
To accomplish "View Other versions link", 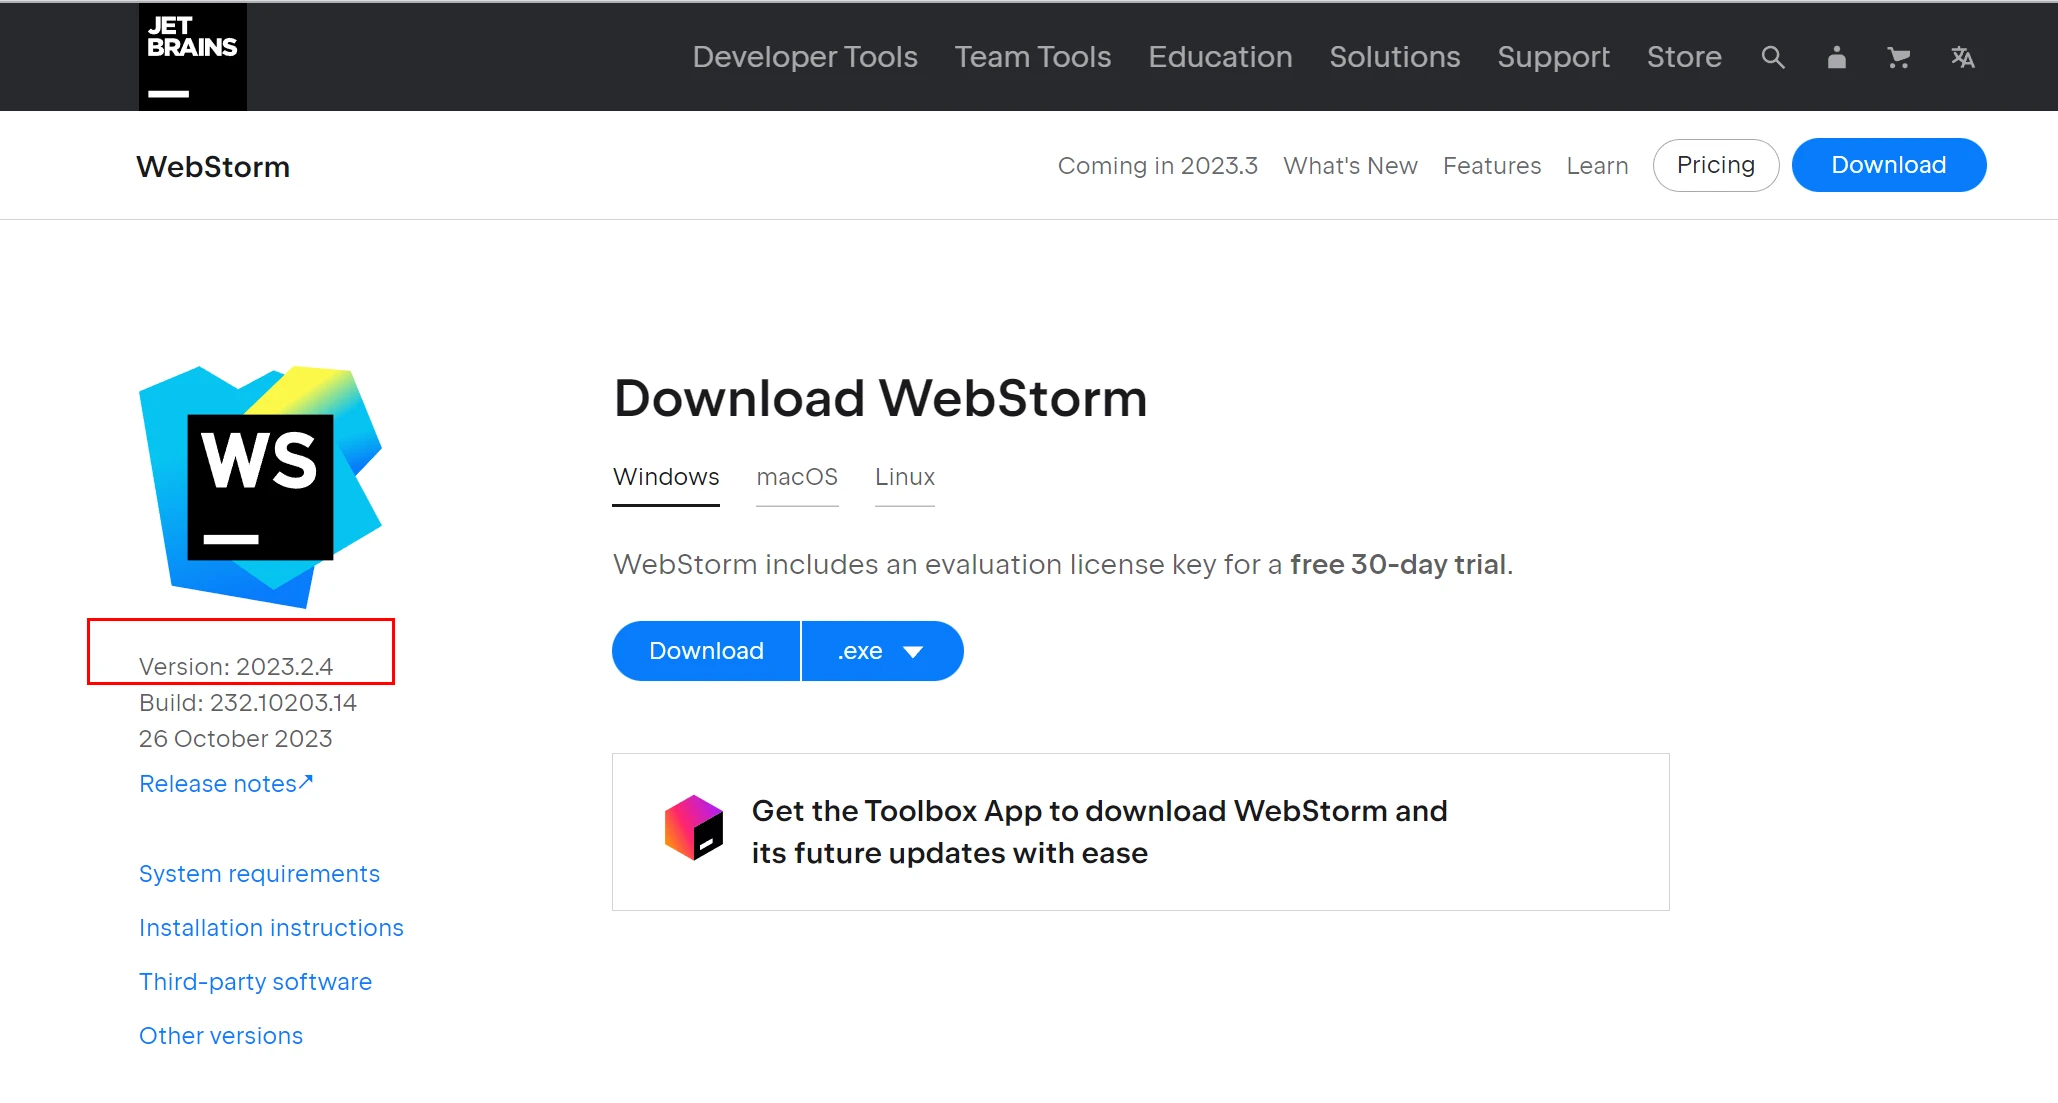I will coord(220,1036).
